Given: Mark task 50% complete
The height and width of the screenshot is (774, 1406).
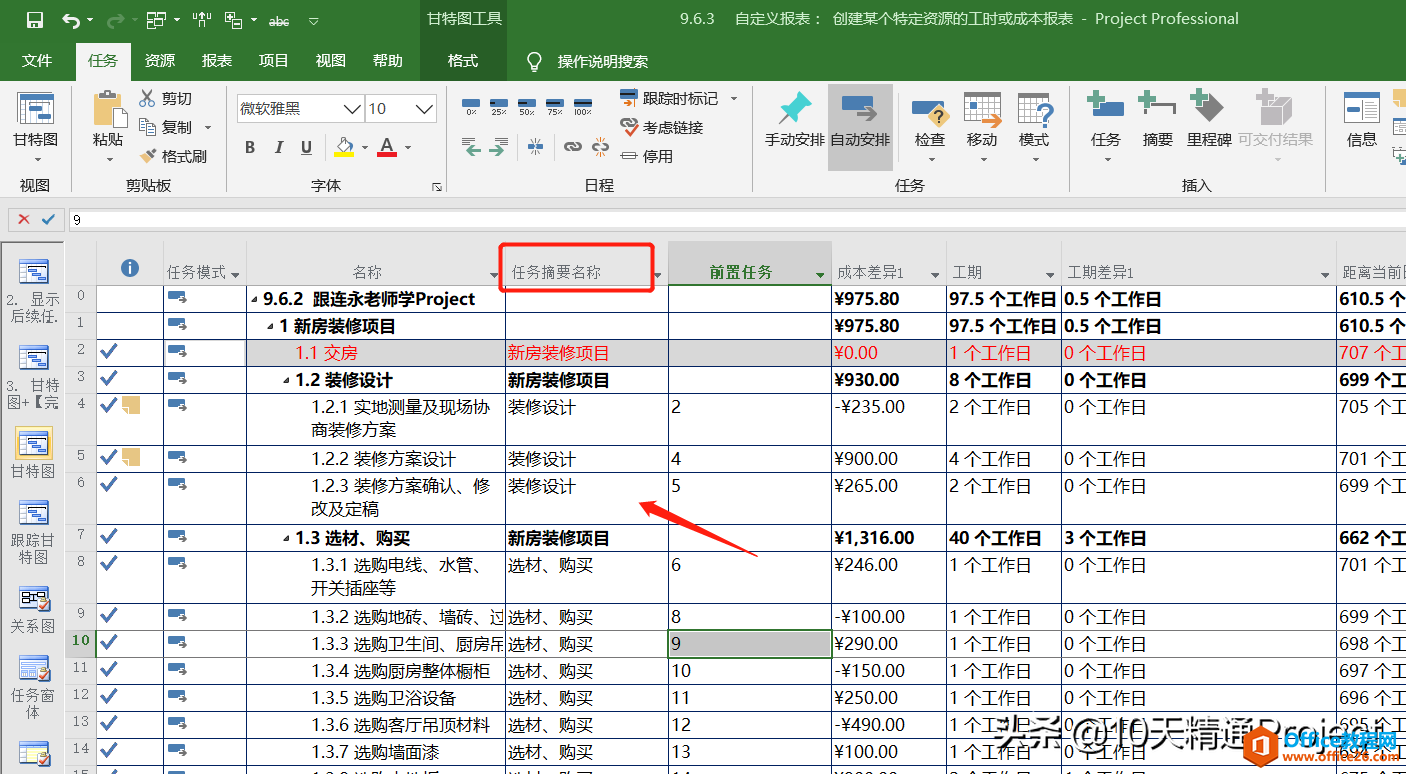Looking at the screenshot, I should point(527,106).
